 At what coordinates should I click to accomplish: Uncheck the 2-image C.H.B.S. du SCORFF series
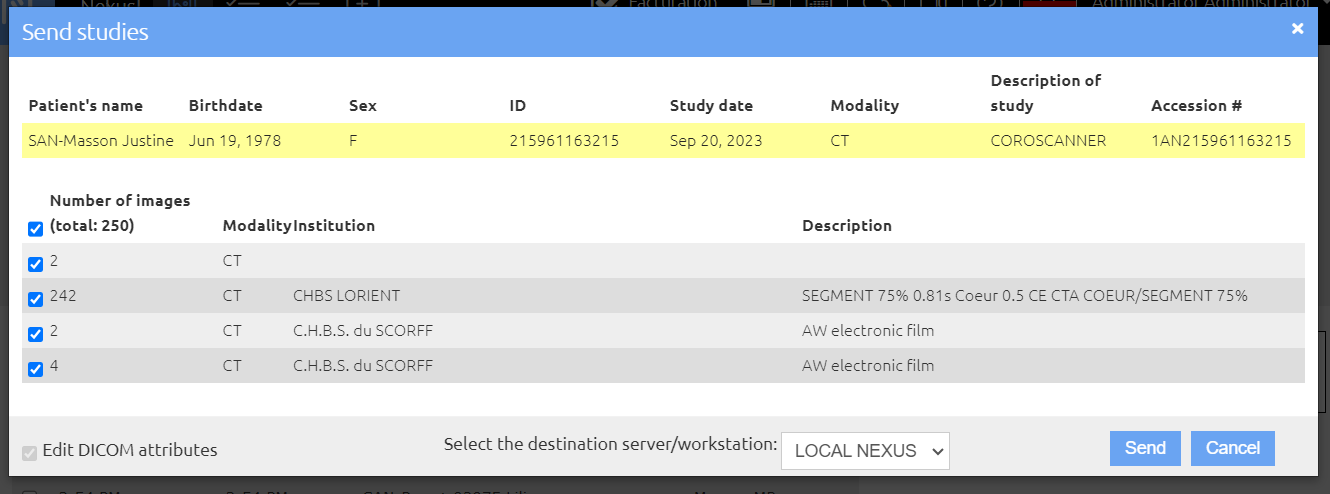coord(36,334)
